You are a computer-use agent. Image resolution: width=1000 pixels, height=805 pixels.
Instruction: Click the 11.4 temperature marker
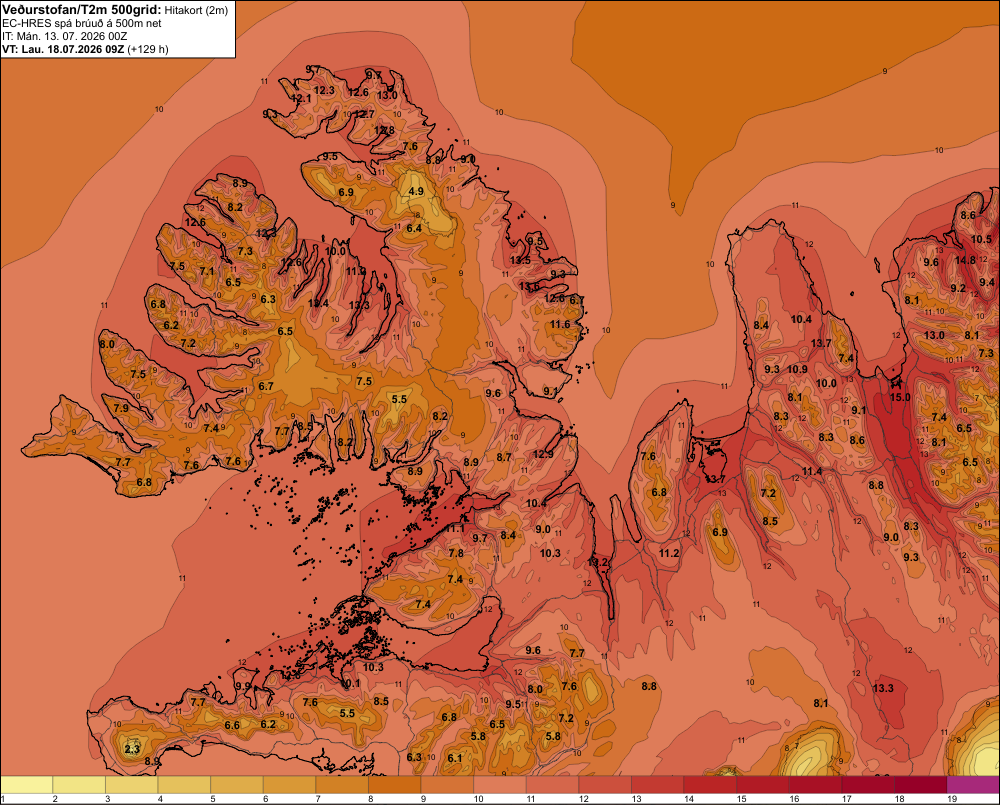point(812,471)
